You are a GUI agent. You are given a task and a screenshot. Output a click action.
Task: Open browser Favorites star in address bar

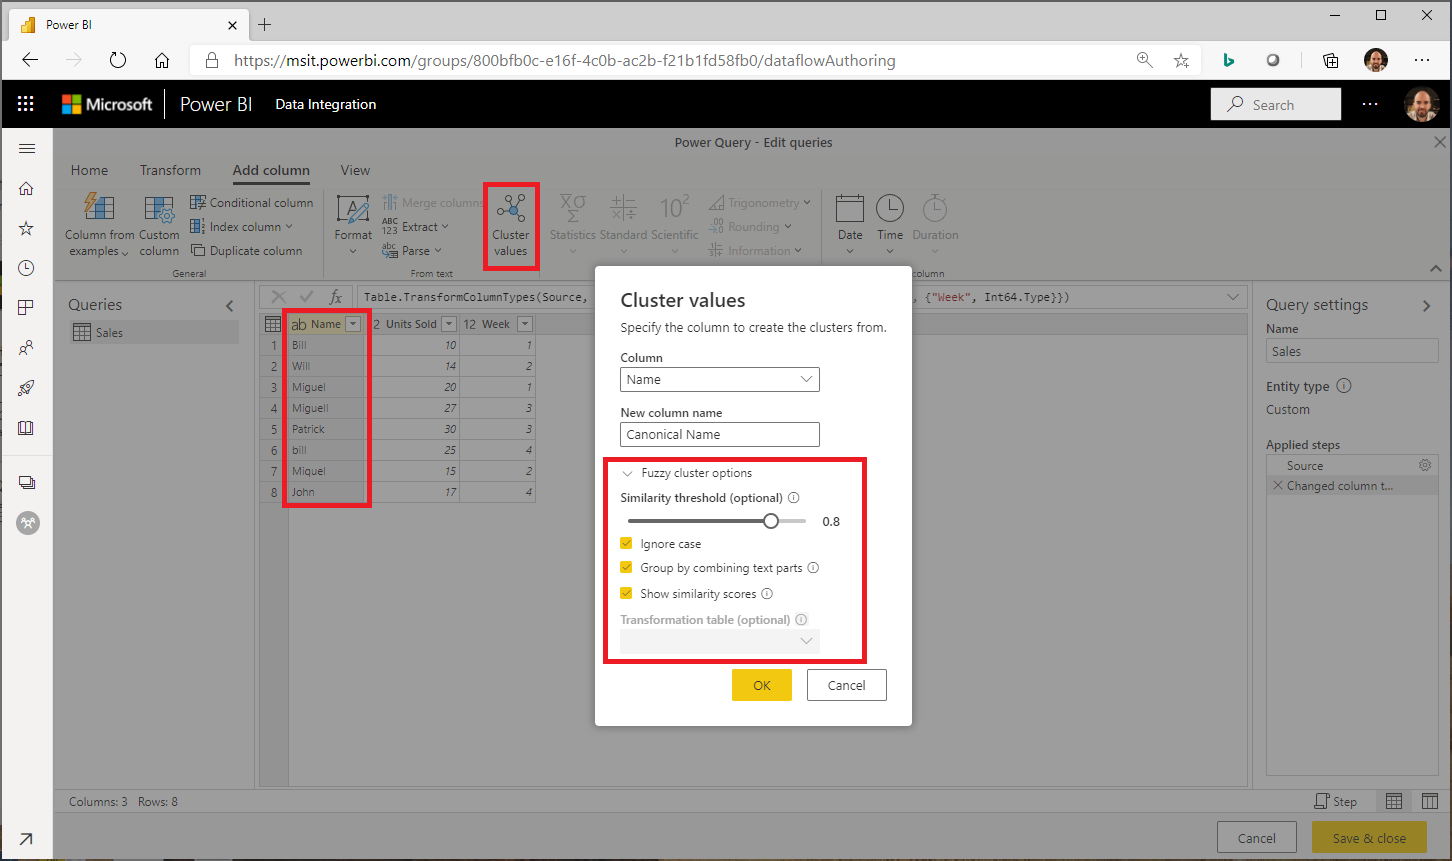[1181, 60]
